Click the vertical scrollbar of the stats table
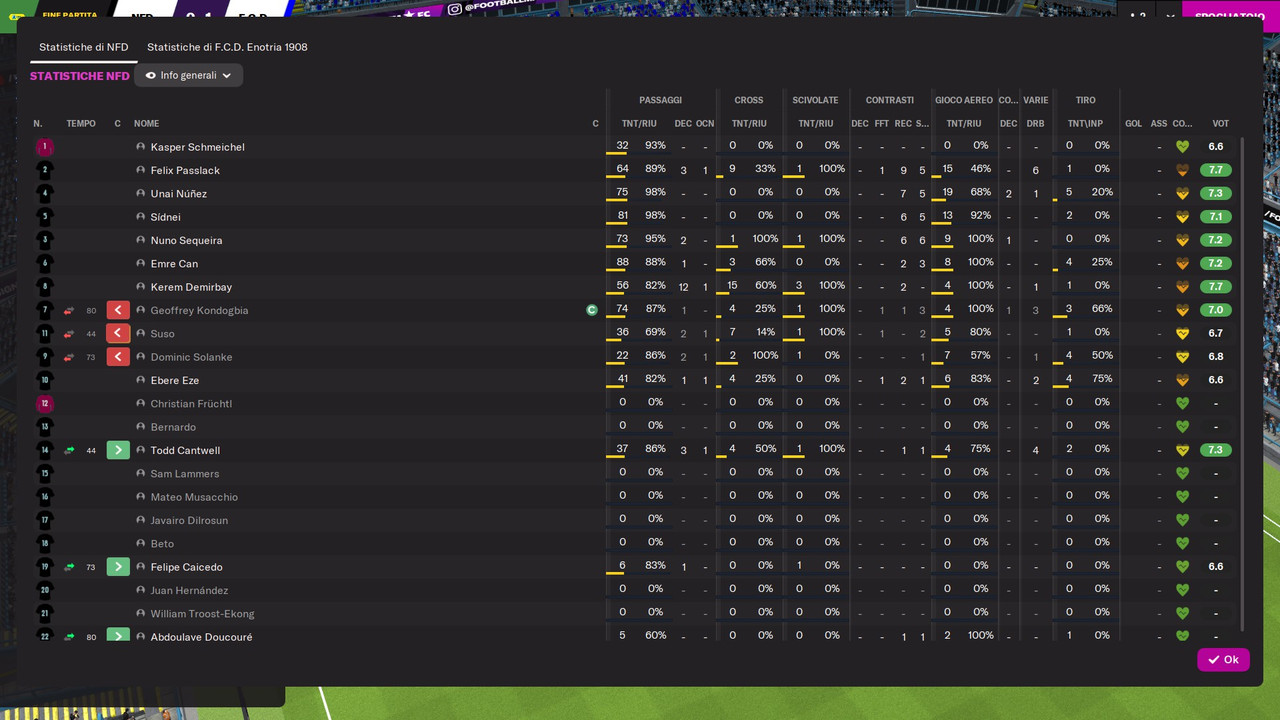This screenshot has height=720, width=1280. (x=1243, y=384)
